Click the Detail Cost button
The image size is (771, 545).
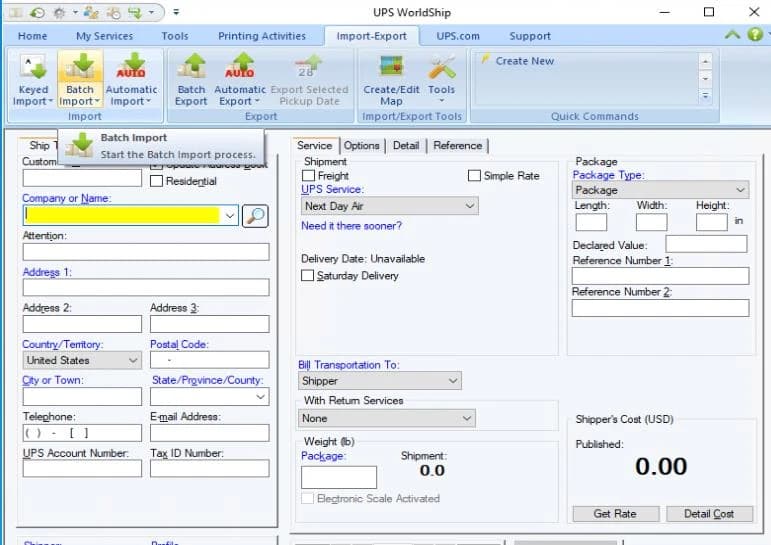pos(709,514)
